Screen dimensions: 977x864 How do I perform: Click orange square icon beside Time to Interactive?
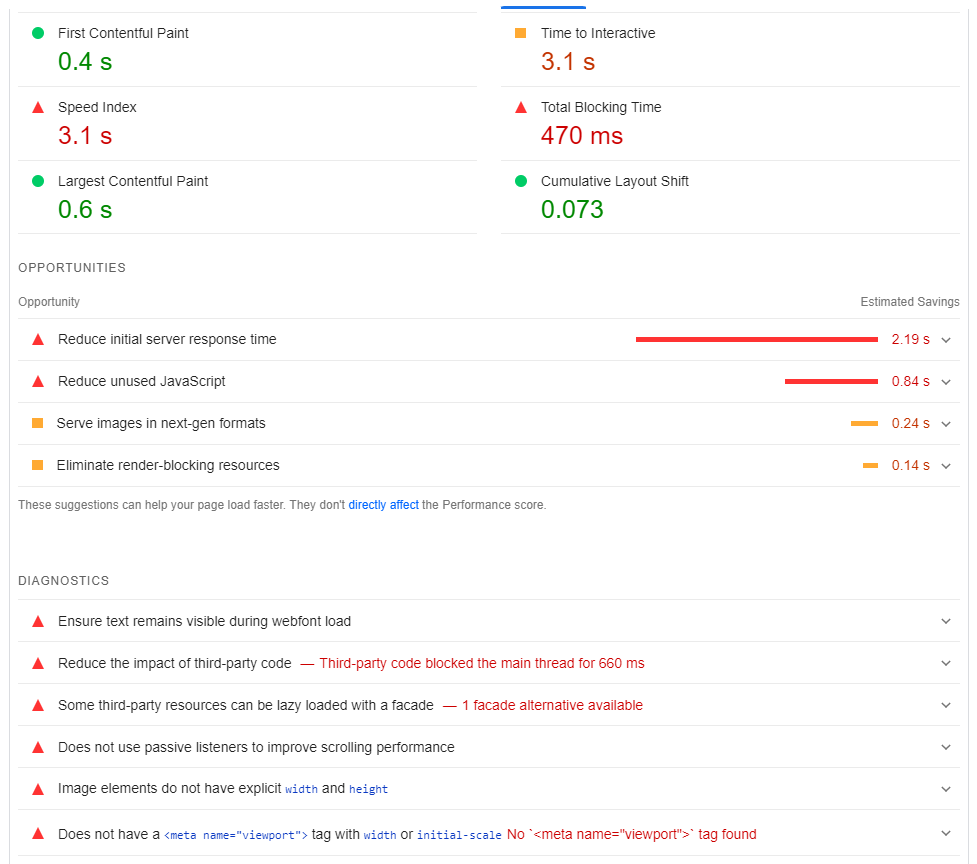coord(521,33)
